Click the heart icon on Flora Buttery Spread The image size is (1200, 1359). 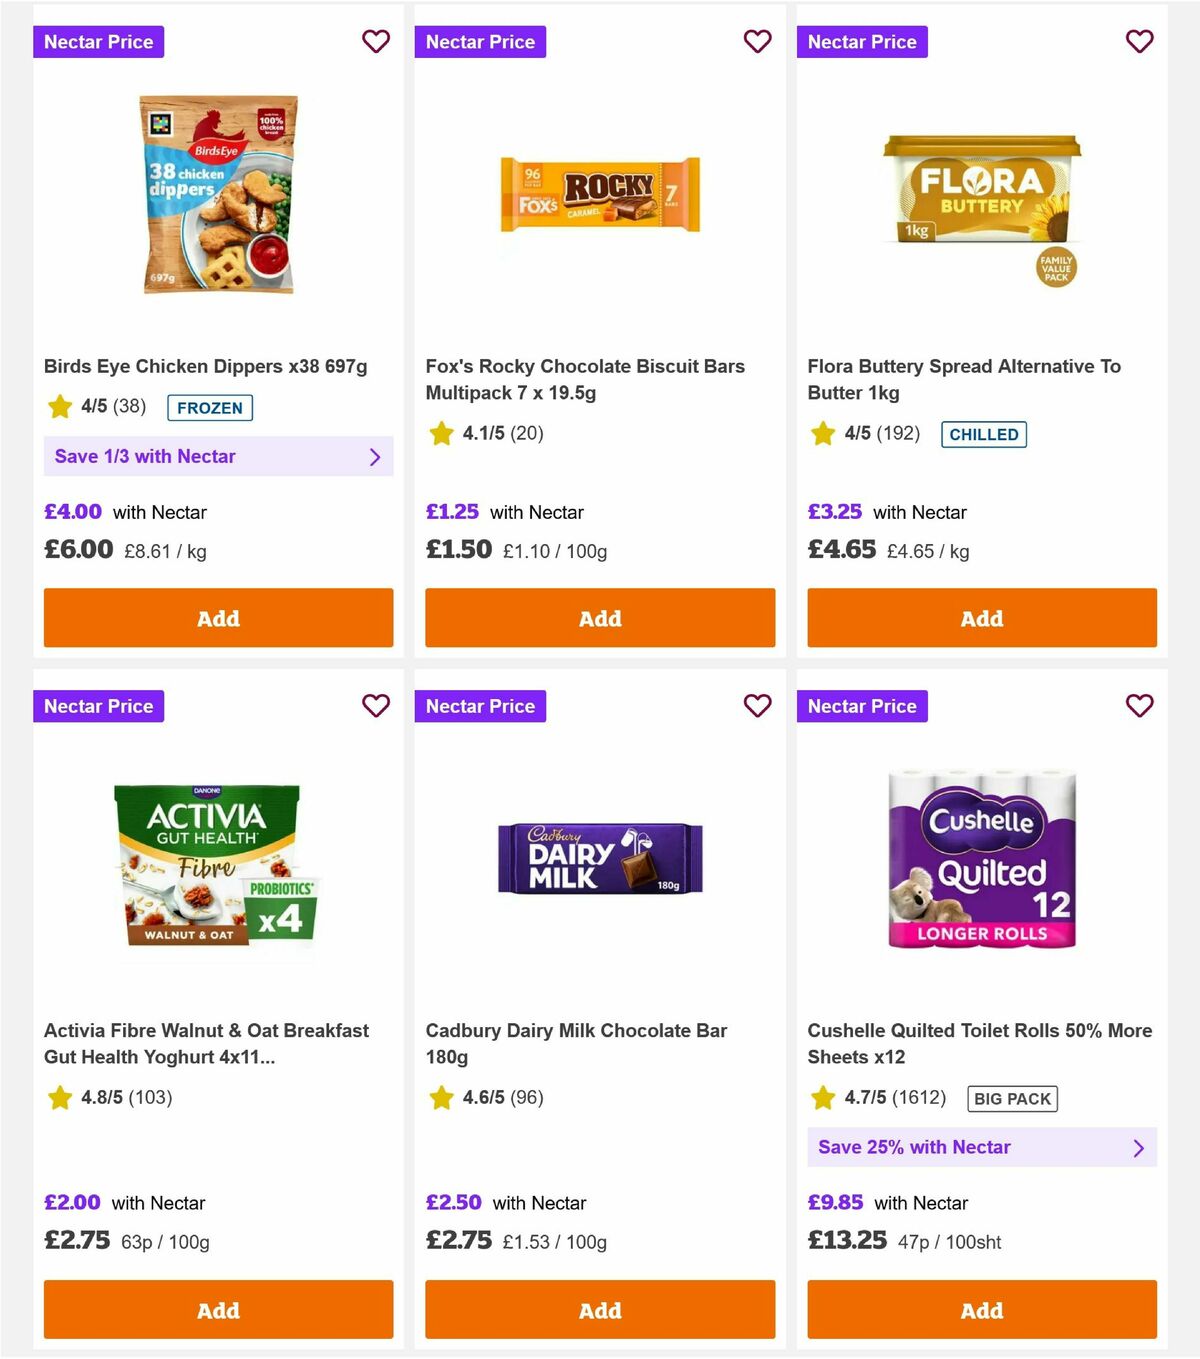[x=1139, y=42]
